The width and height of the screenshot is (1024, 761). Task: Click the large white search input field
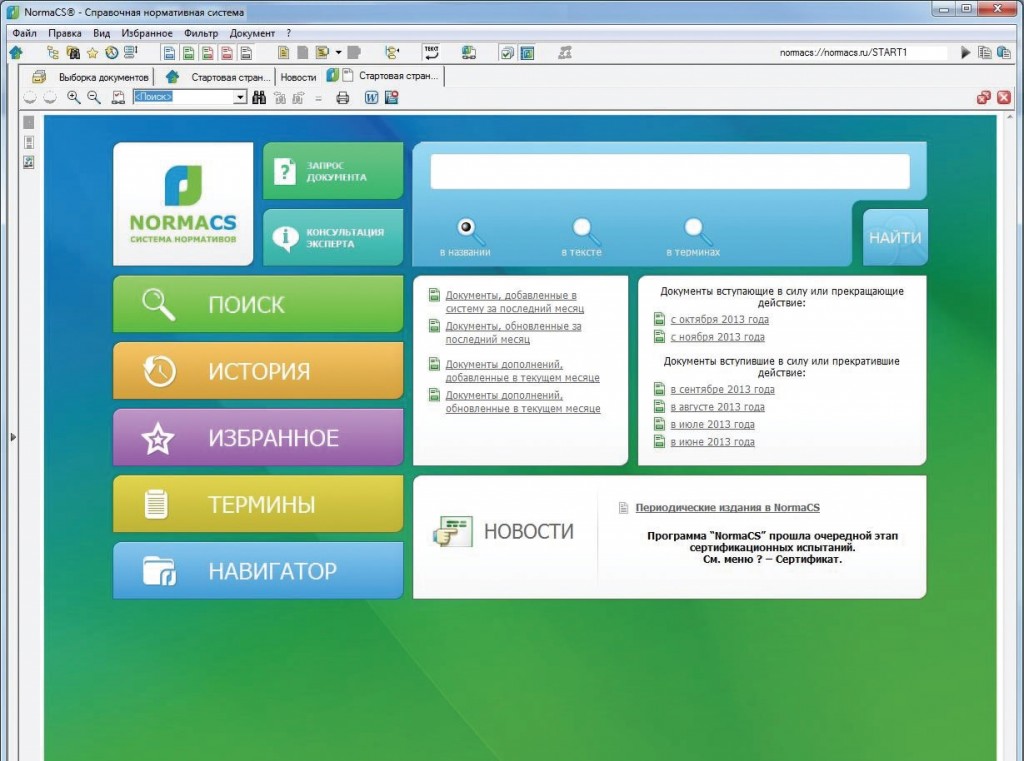coord(670,172)
